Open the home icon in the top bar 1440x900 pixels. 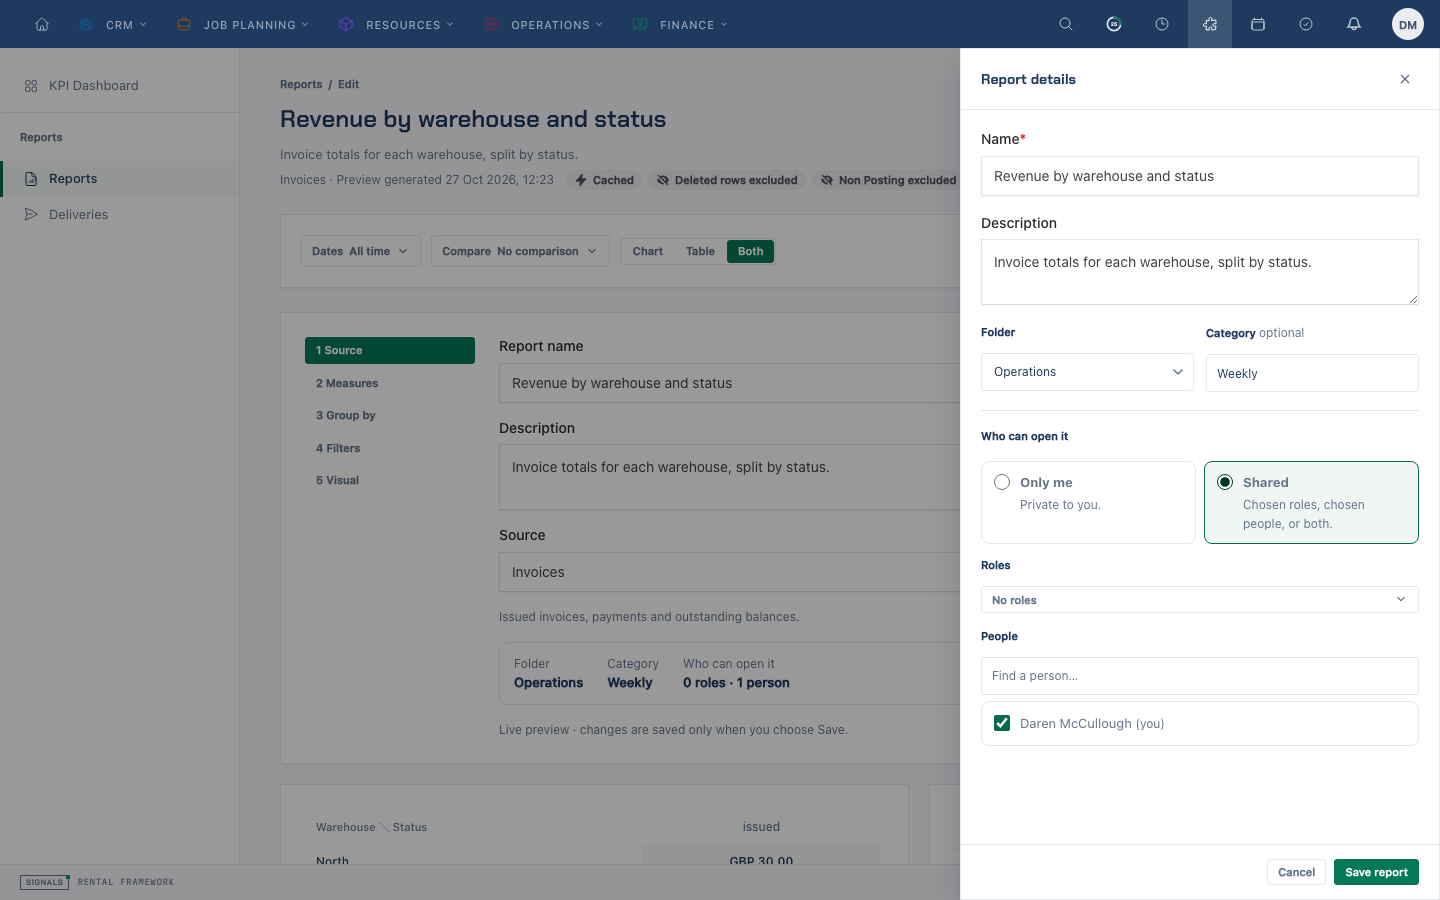(x=42, y=24)
